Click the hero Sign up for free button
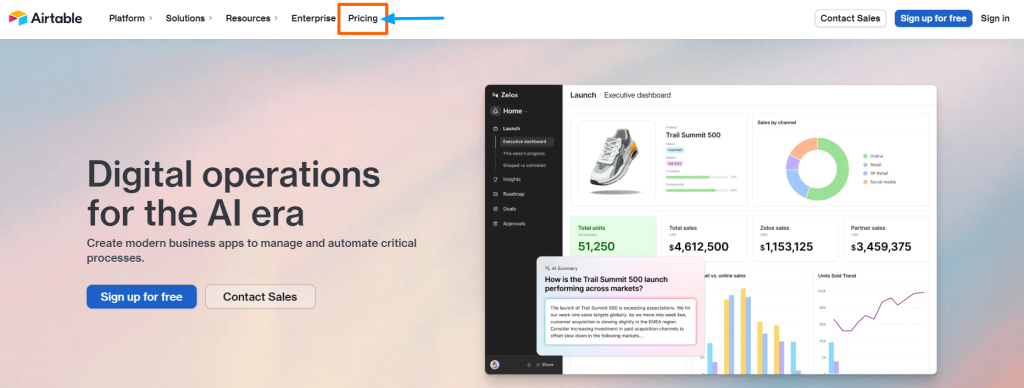 click(x=141, y=297)
